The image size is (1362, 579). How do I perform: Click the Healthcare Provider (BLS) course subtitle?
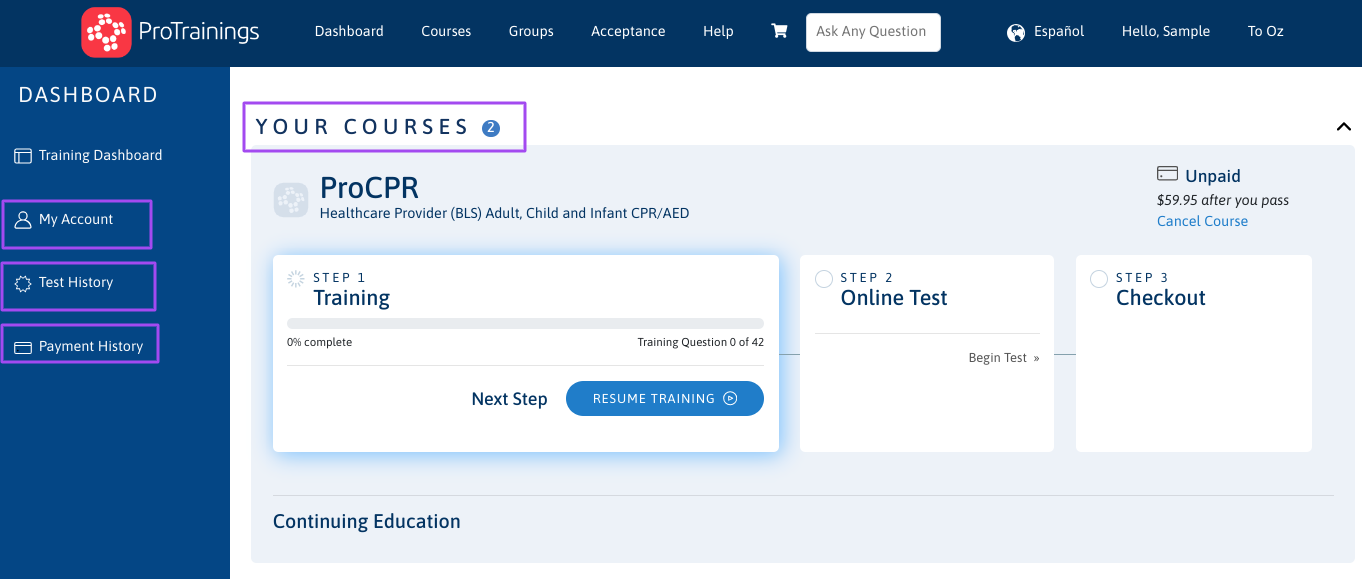point(504,213)
